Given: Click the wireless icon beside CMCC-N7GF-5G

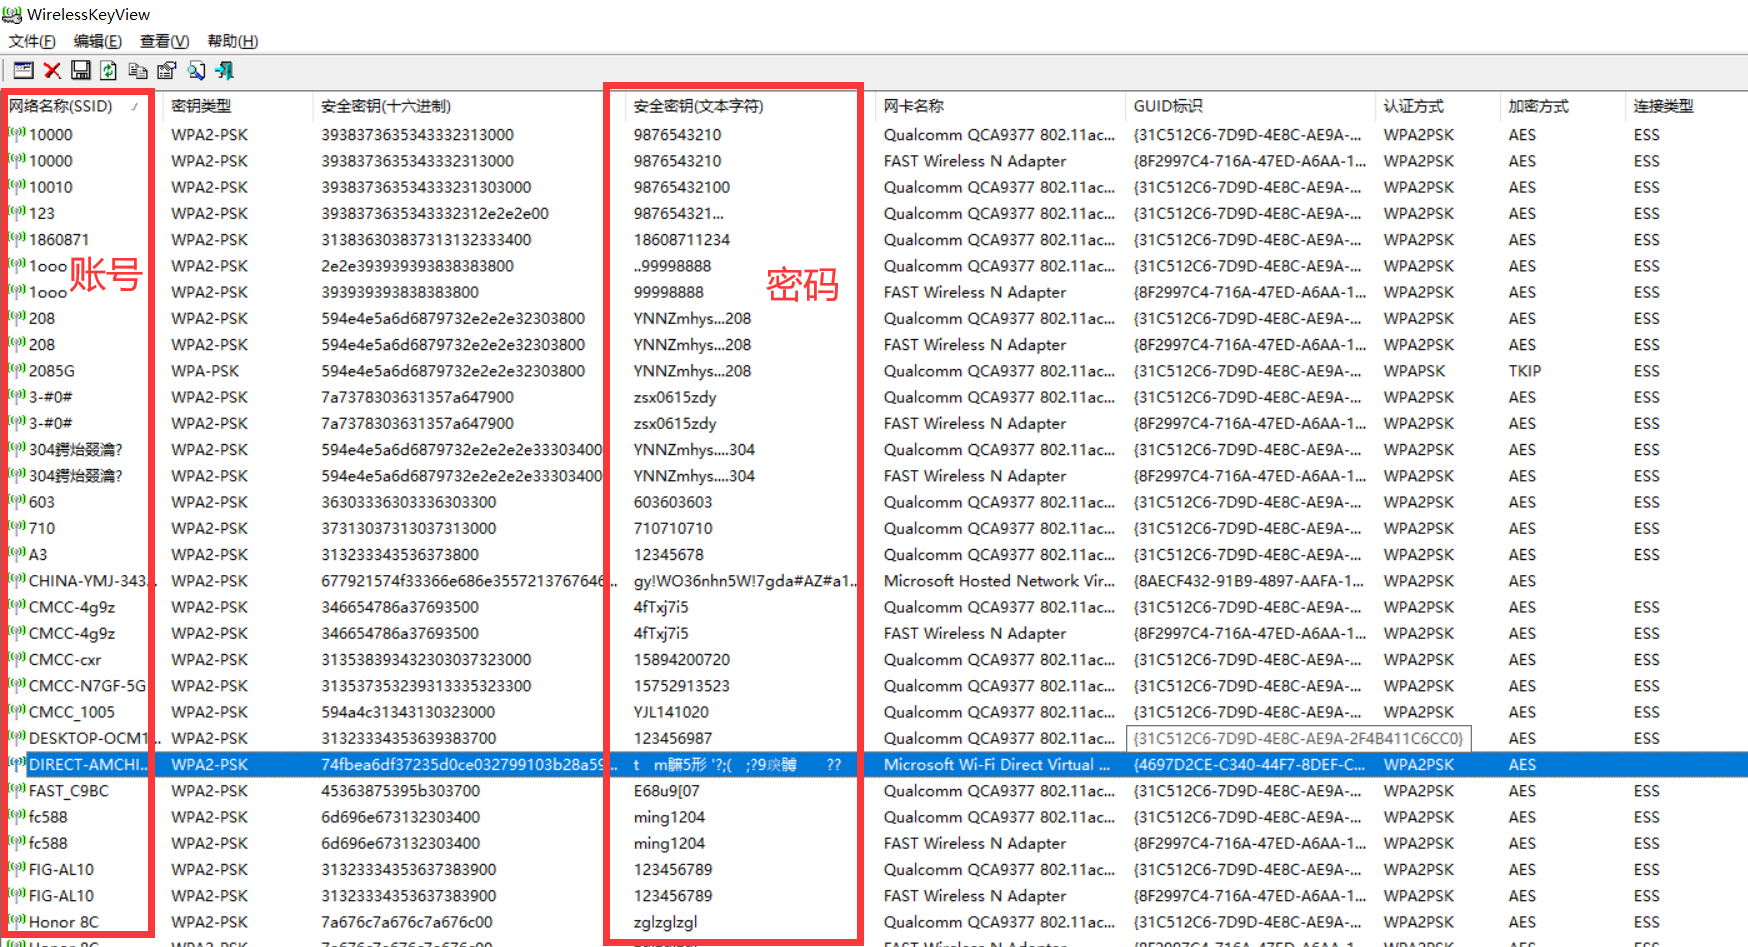Looking at the screenshot, I should [x=17, y=685].
